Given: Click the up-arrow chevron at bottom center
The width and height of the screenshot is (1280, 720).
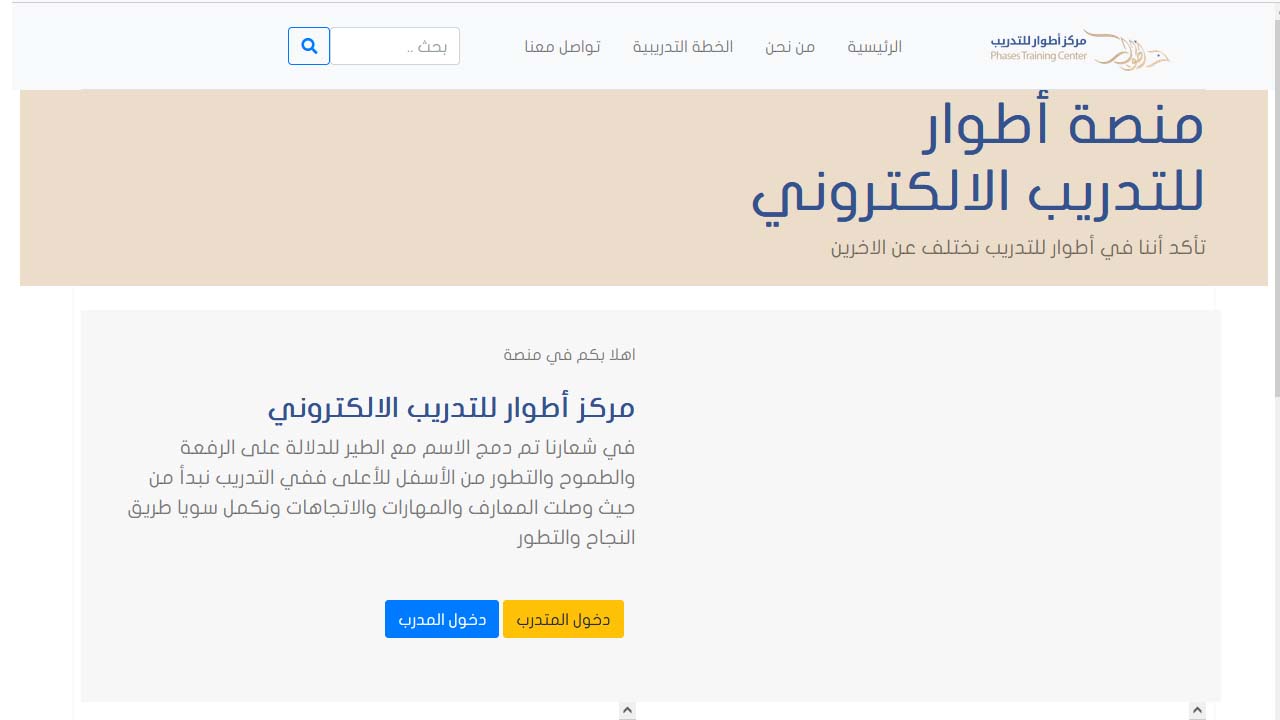Looking at the screenshot, I should pyautogui.click(x=627, y=711).
